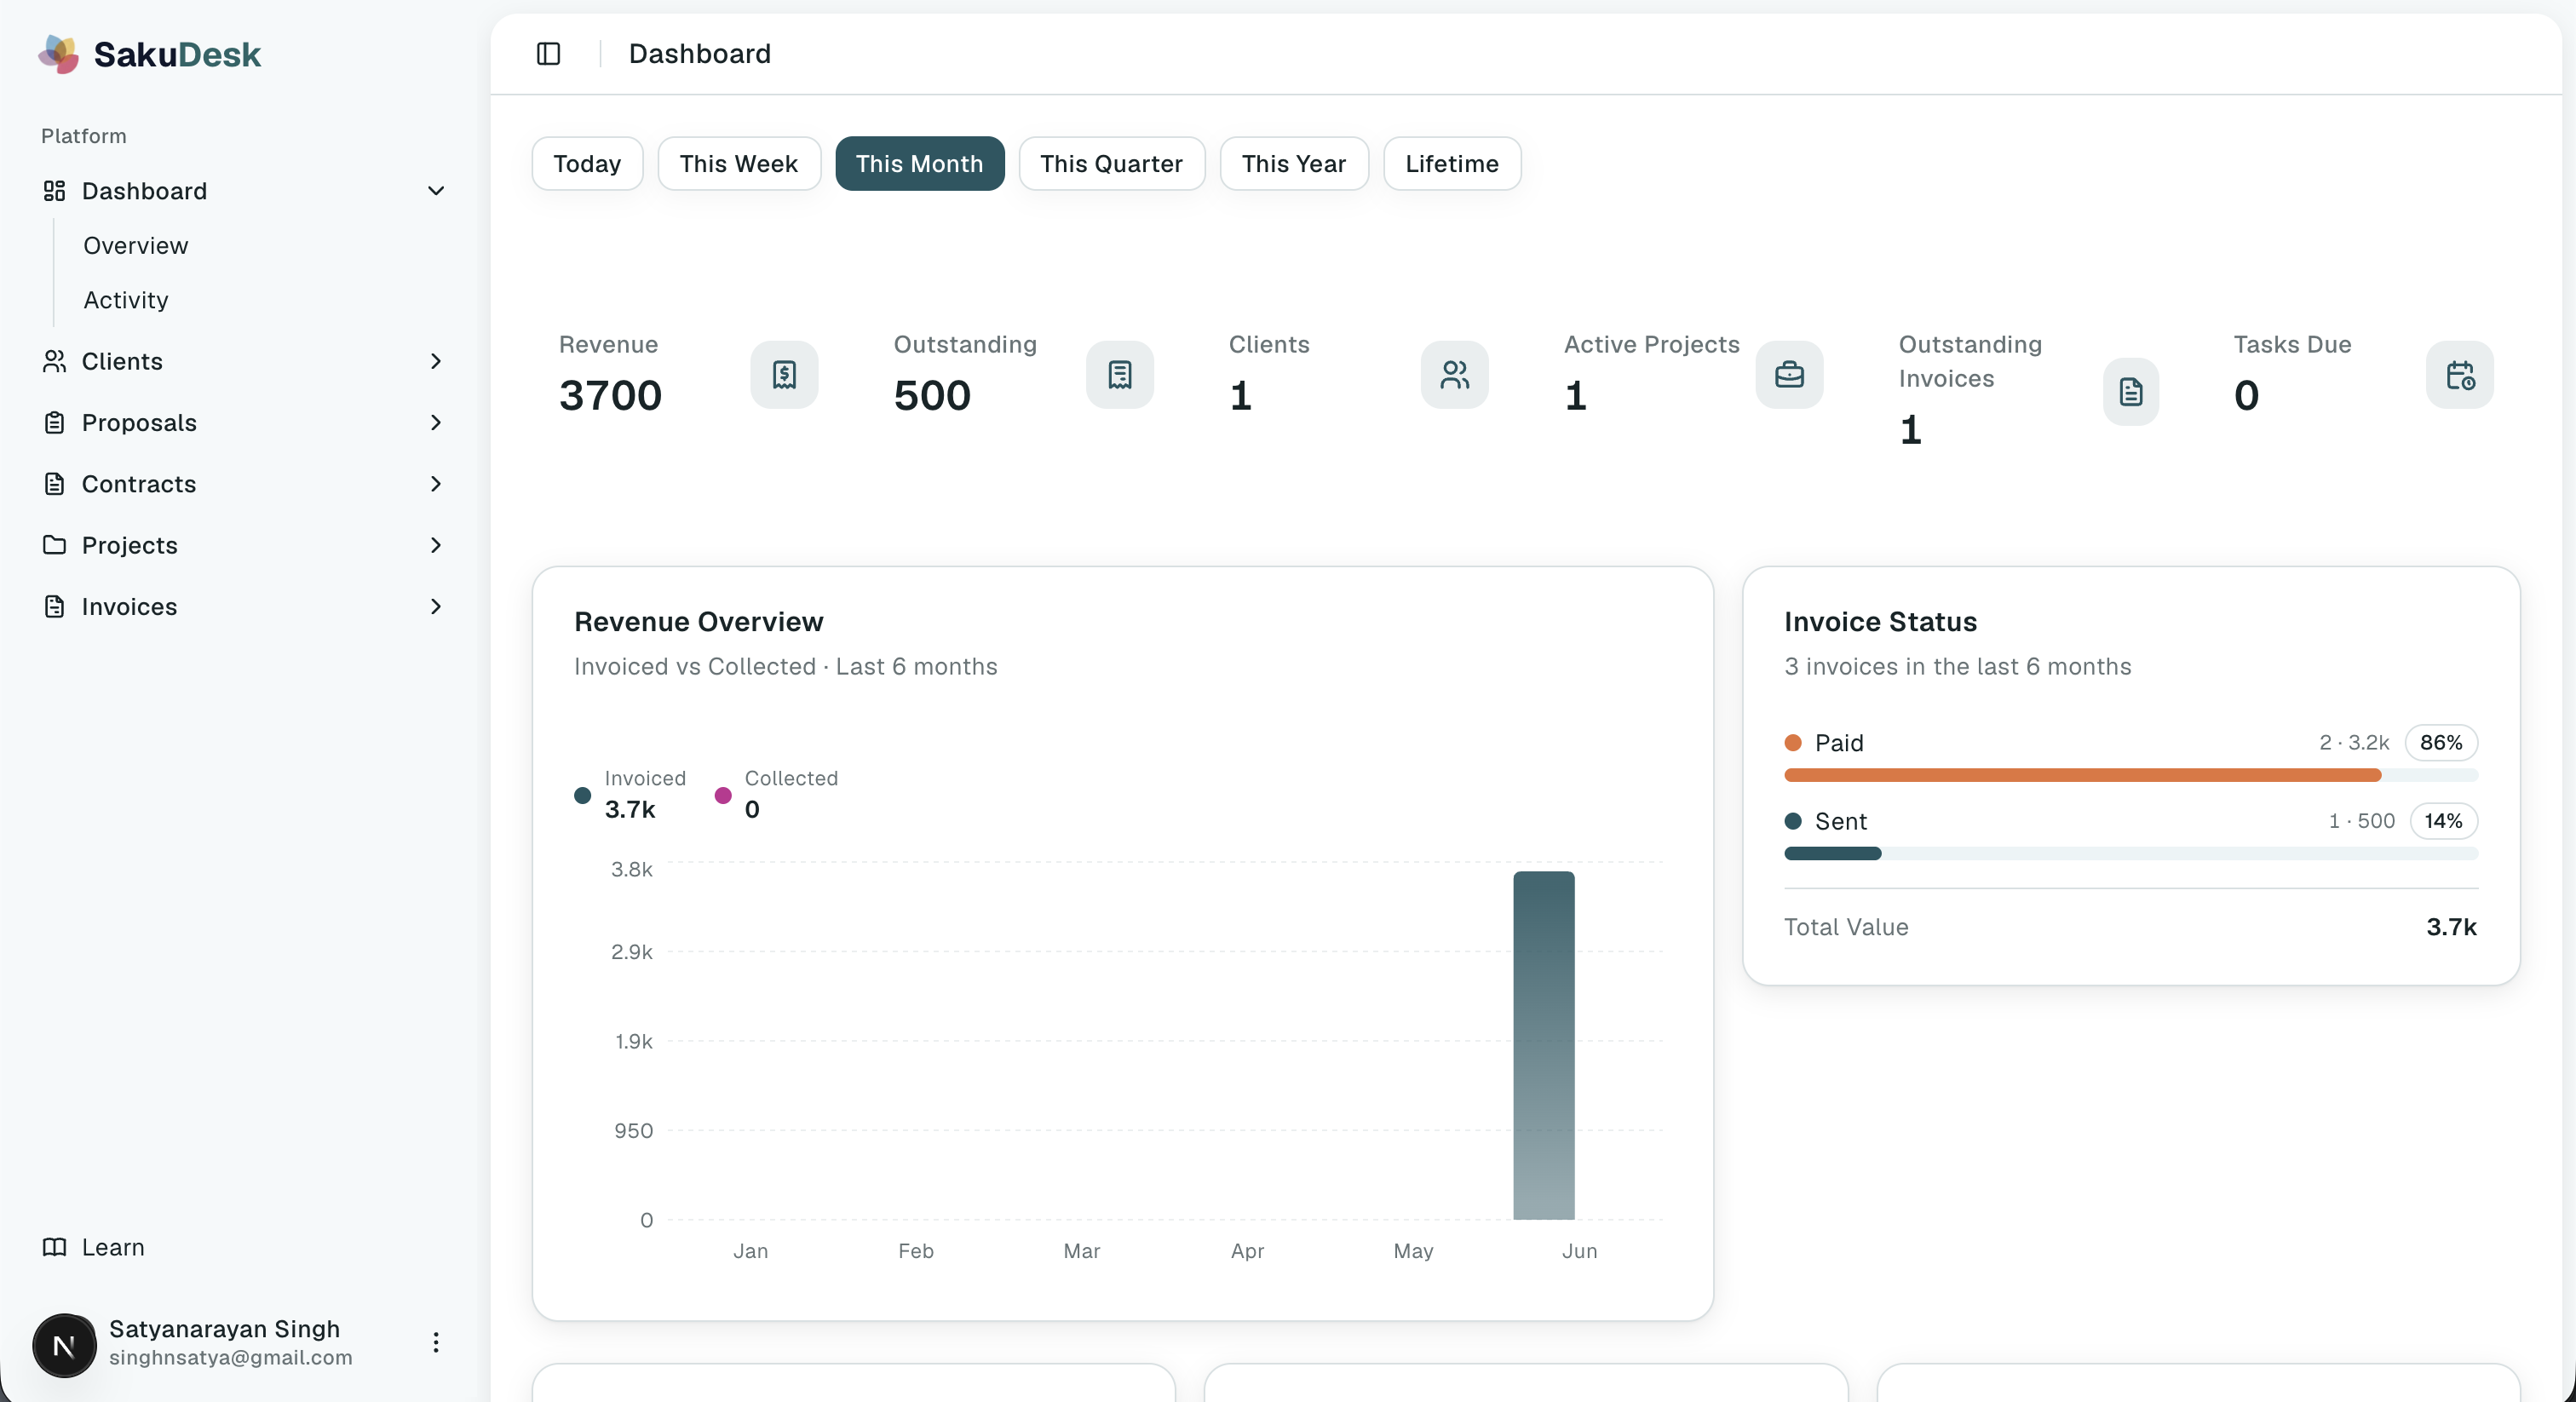Image resolution: width=2576 pixels, height=1402 pixels.
Task: Expand the Projects menu chevron
Action: coord(436,545)
